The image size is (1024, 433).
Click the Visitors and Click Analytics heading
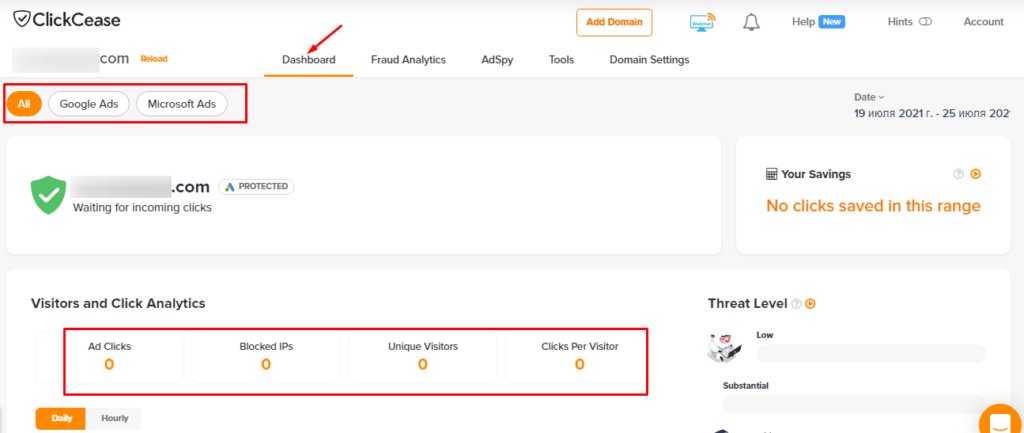[118, 303]
